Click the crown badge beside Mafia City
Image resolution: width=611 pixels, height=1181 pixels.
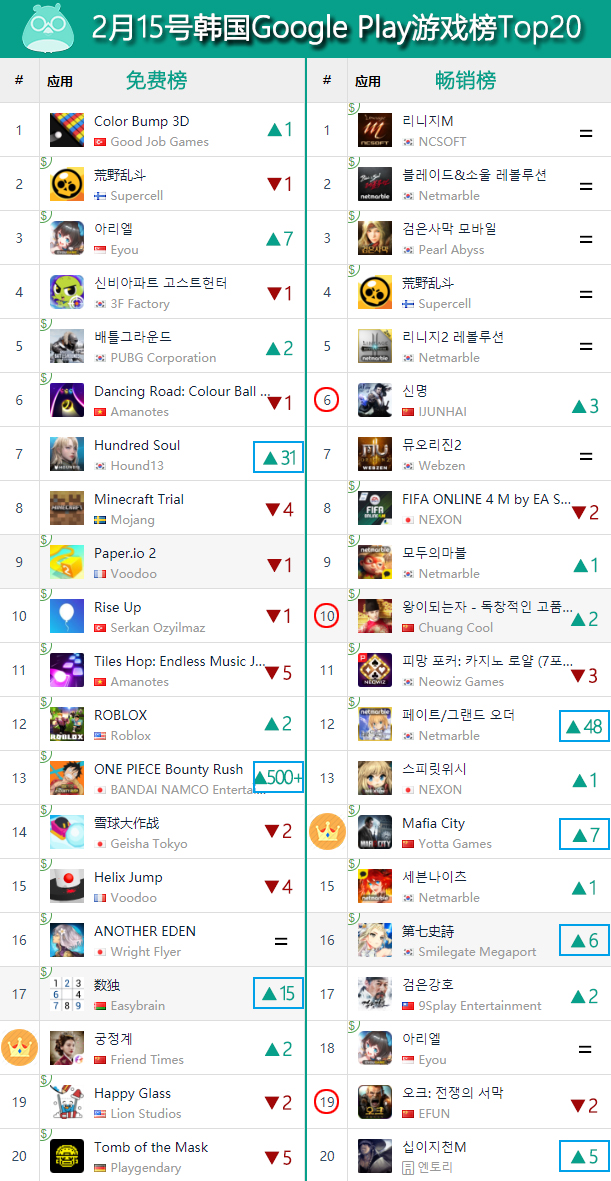tap(327, 832)
